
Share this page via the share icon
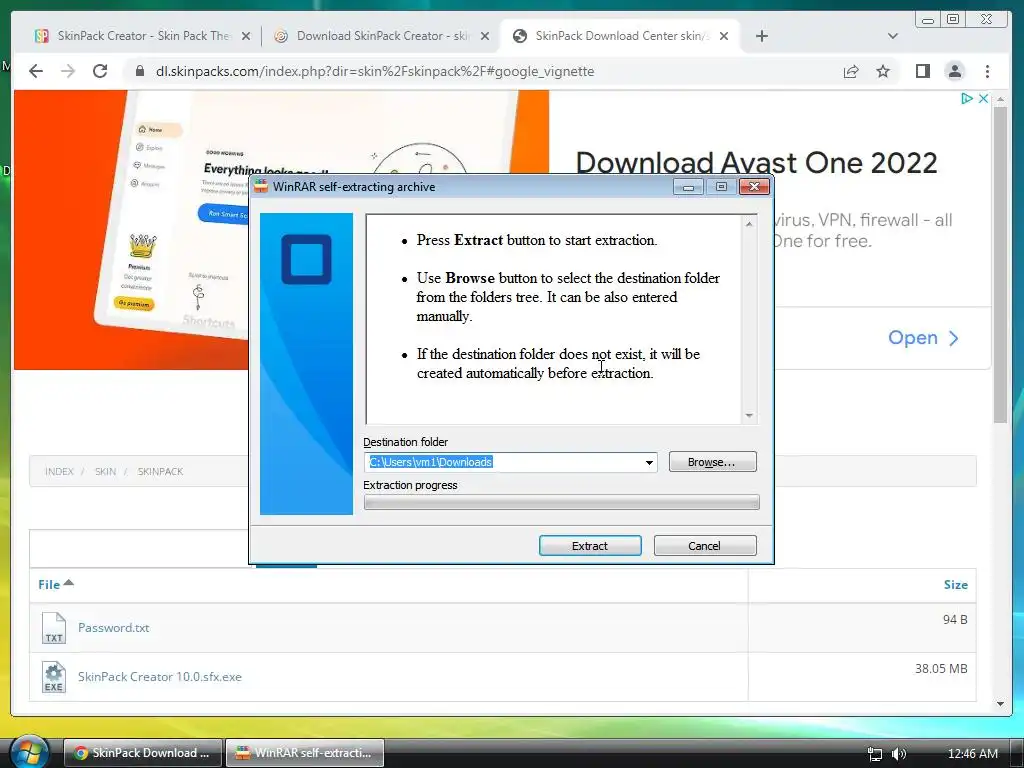coord(850,71)
